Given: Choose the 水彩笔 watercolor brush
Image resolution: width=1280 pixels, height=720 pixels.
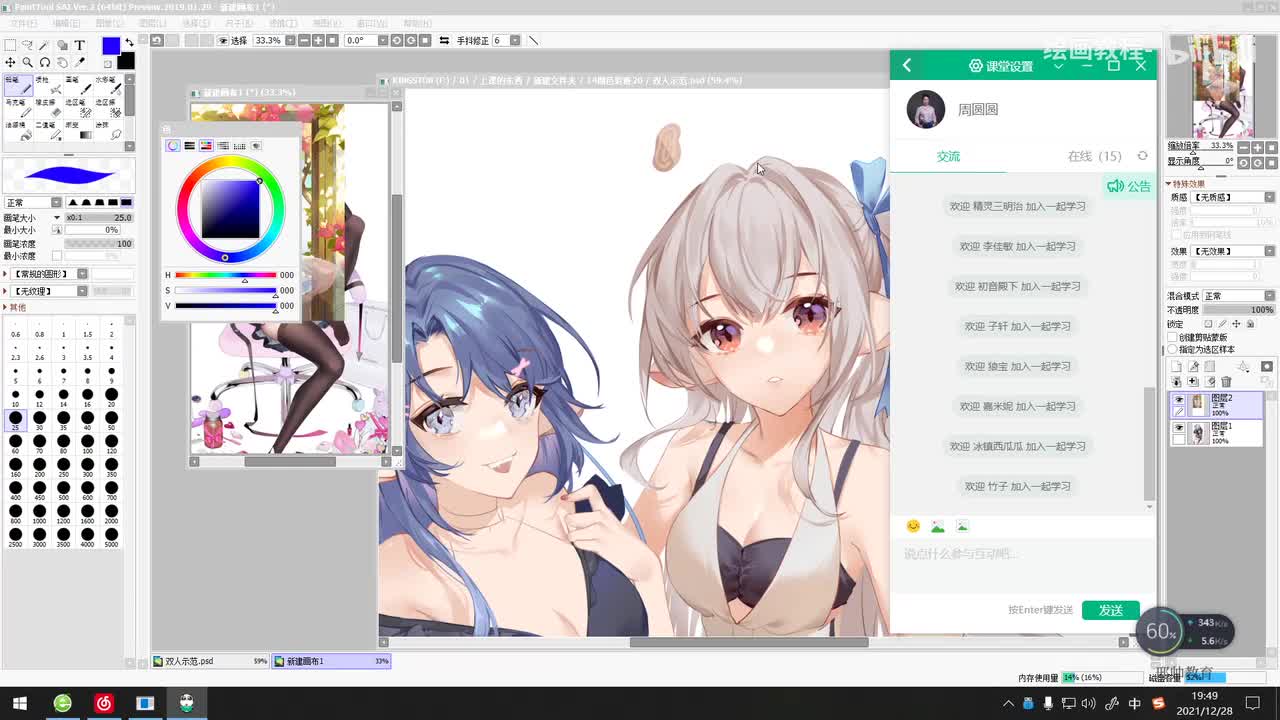Looking at the screenshot, I should pyautogui.click(x=108, y=85).
